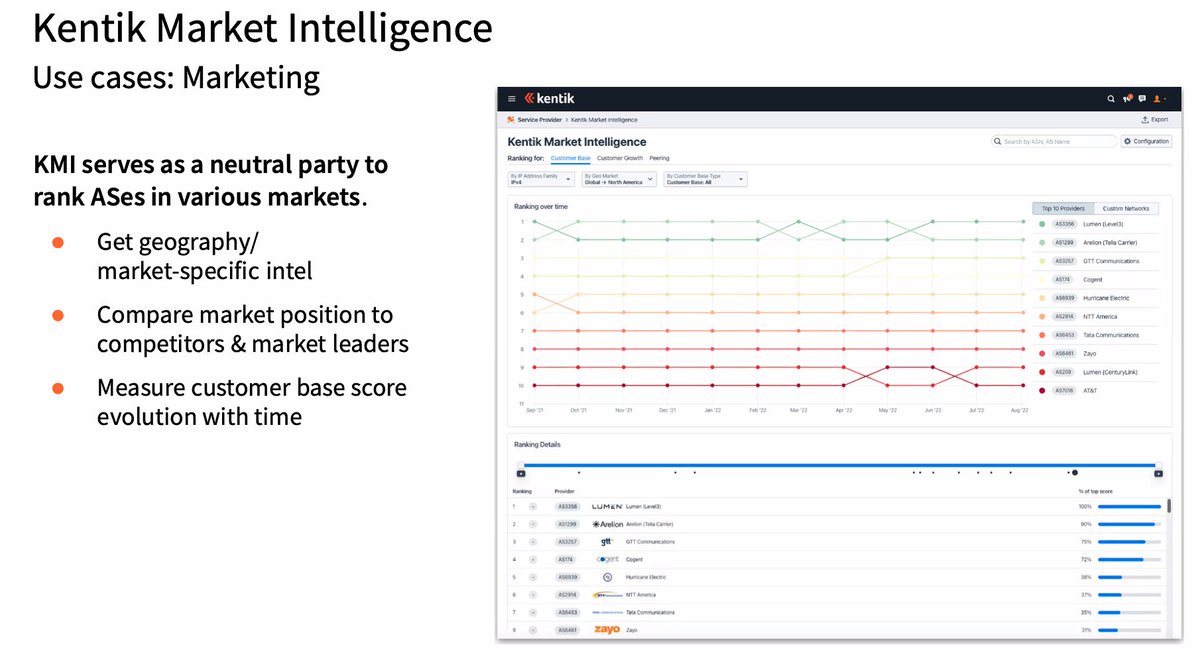1200x649 pixels.
Task: Click AS6939 badge in ranking table
Action: (567, 577)
